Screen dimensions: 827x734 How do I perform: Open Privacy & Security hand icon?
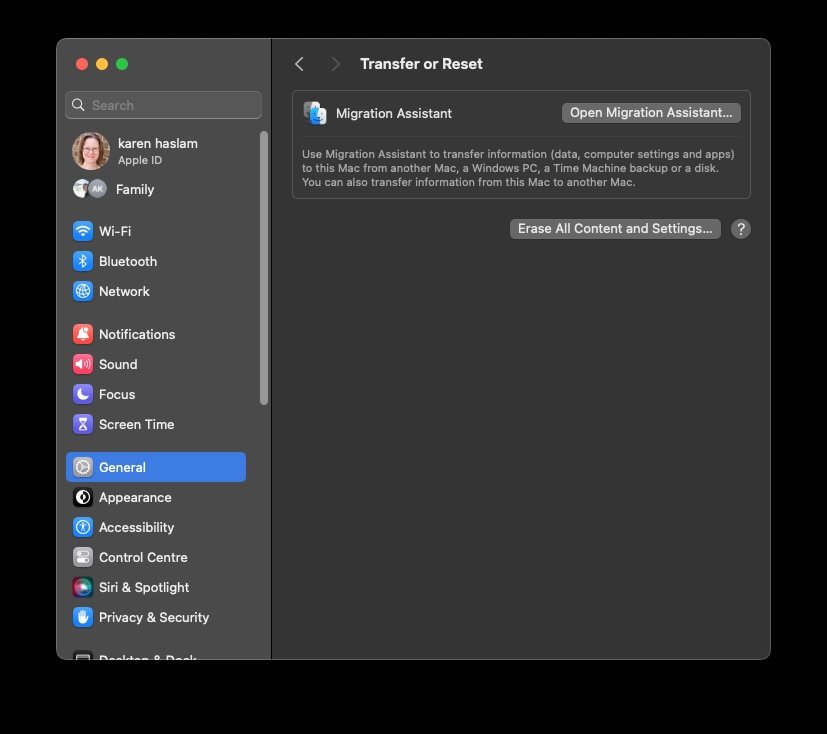coord(83,617)
